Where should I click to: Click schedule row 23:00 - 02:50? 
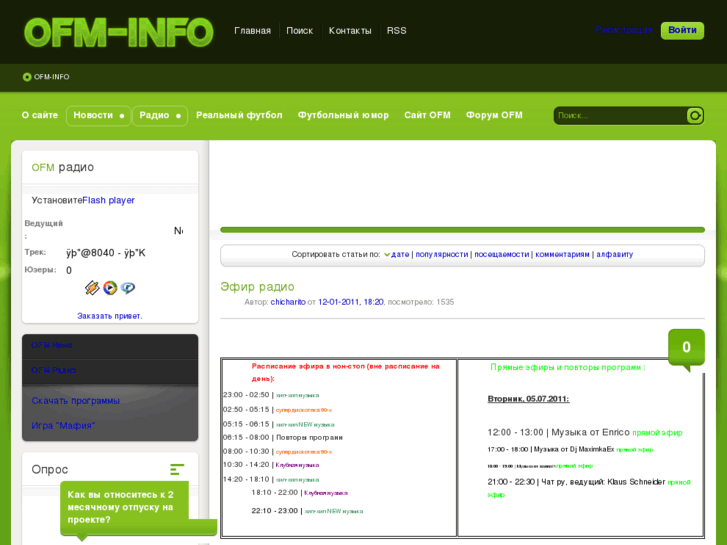(x=271, y=395)
